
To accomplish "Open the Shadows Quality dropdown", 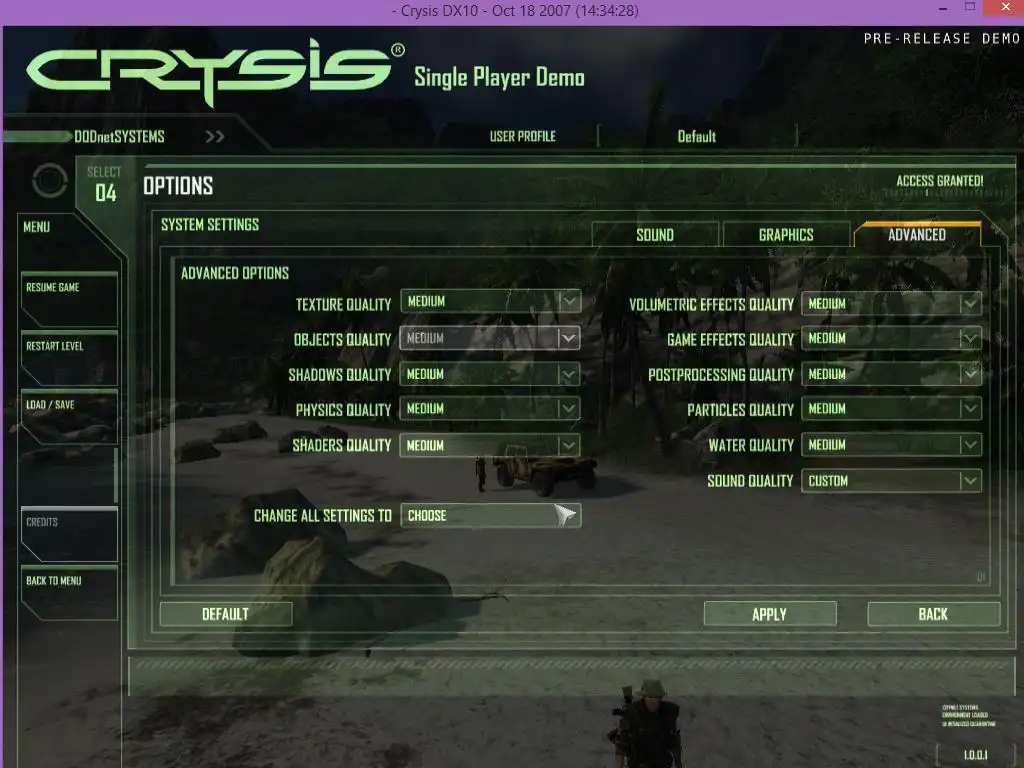I will [490, 374].
